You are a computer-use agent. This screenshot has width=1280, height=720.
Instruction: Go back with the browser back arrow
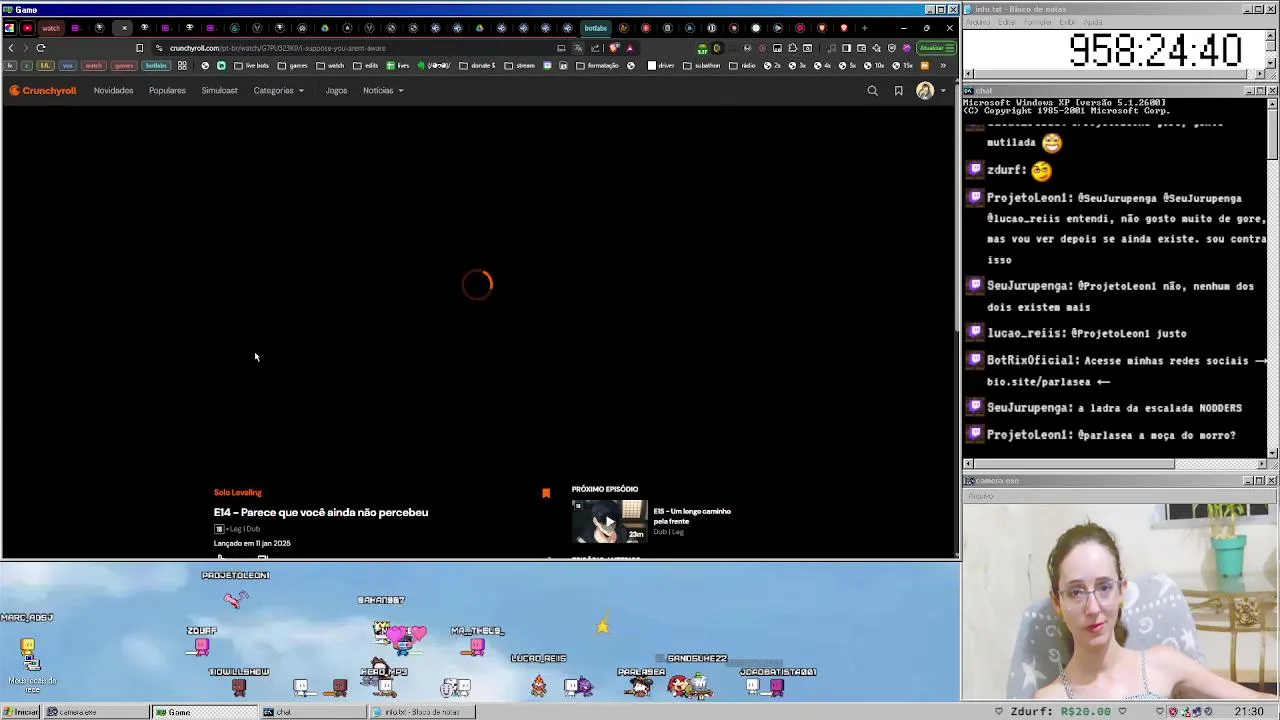11,48
